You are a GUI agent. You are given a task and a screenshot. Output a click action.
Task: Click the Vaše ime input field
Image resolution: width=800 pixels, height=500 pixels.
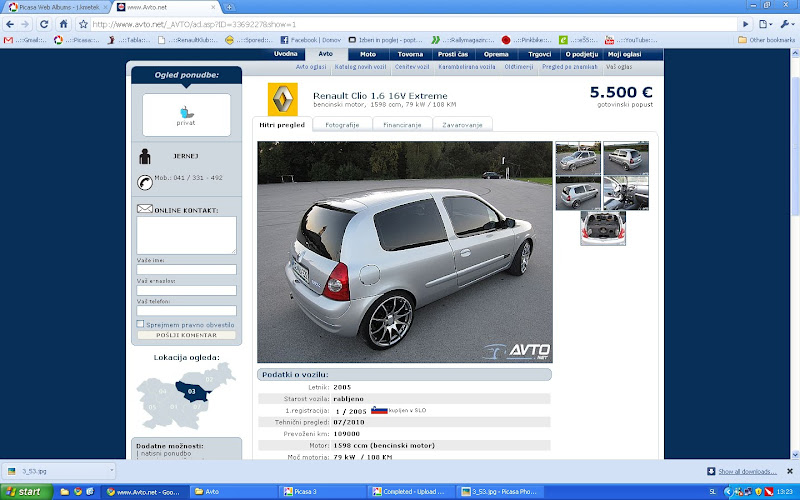tap(186, 269)
